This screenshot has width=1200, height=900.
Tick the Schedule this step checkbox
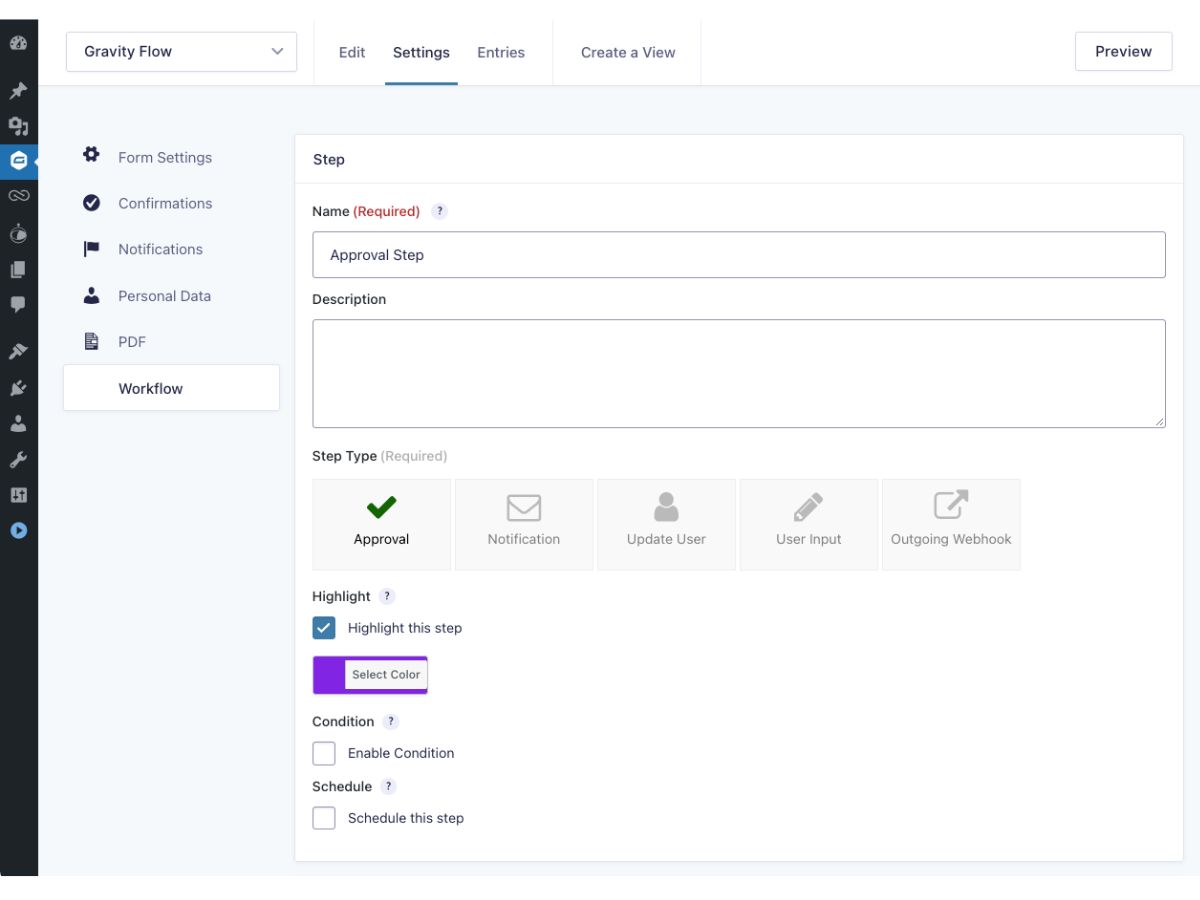tap(324, 818)
